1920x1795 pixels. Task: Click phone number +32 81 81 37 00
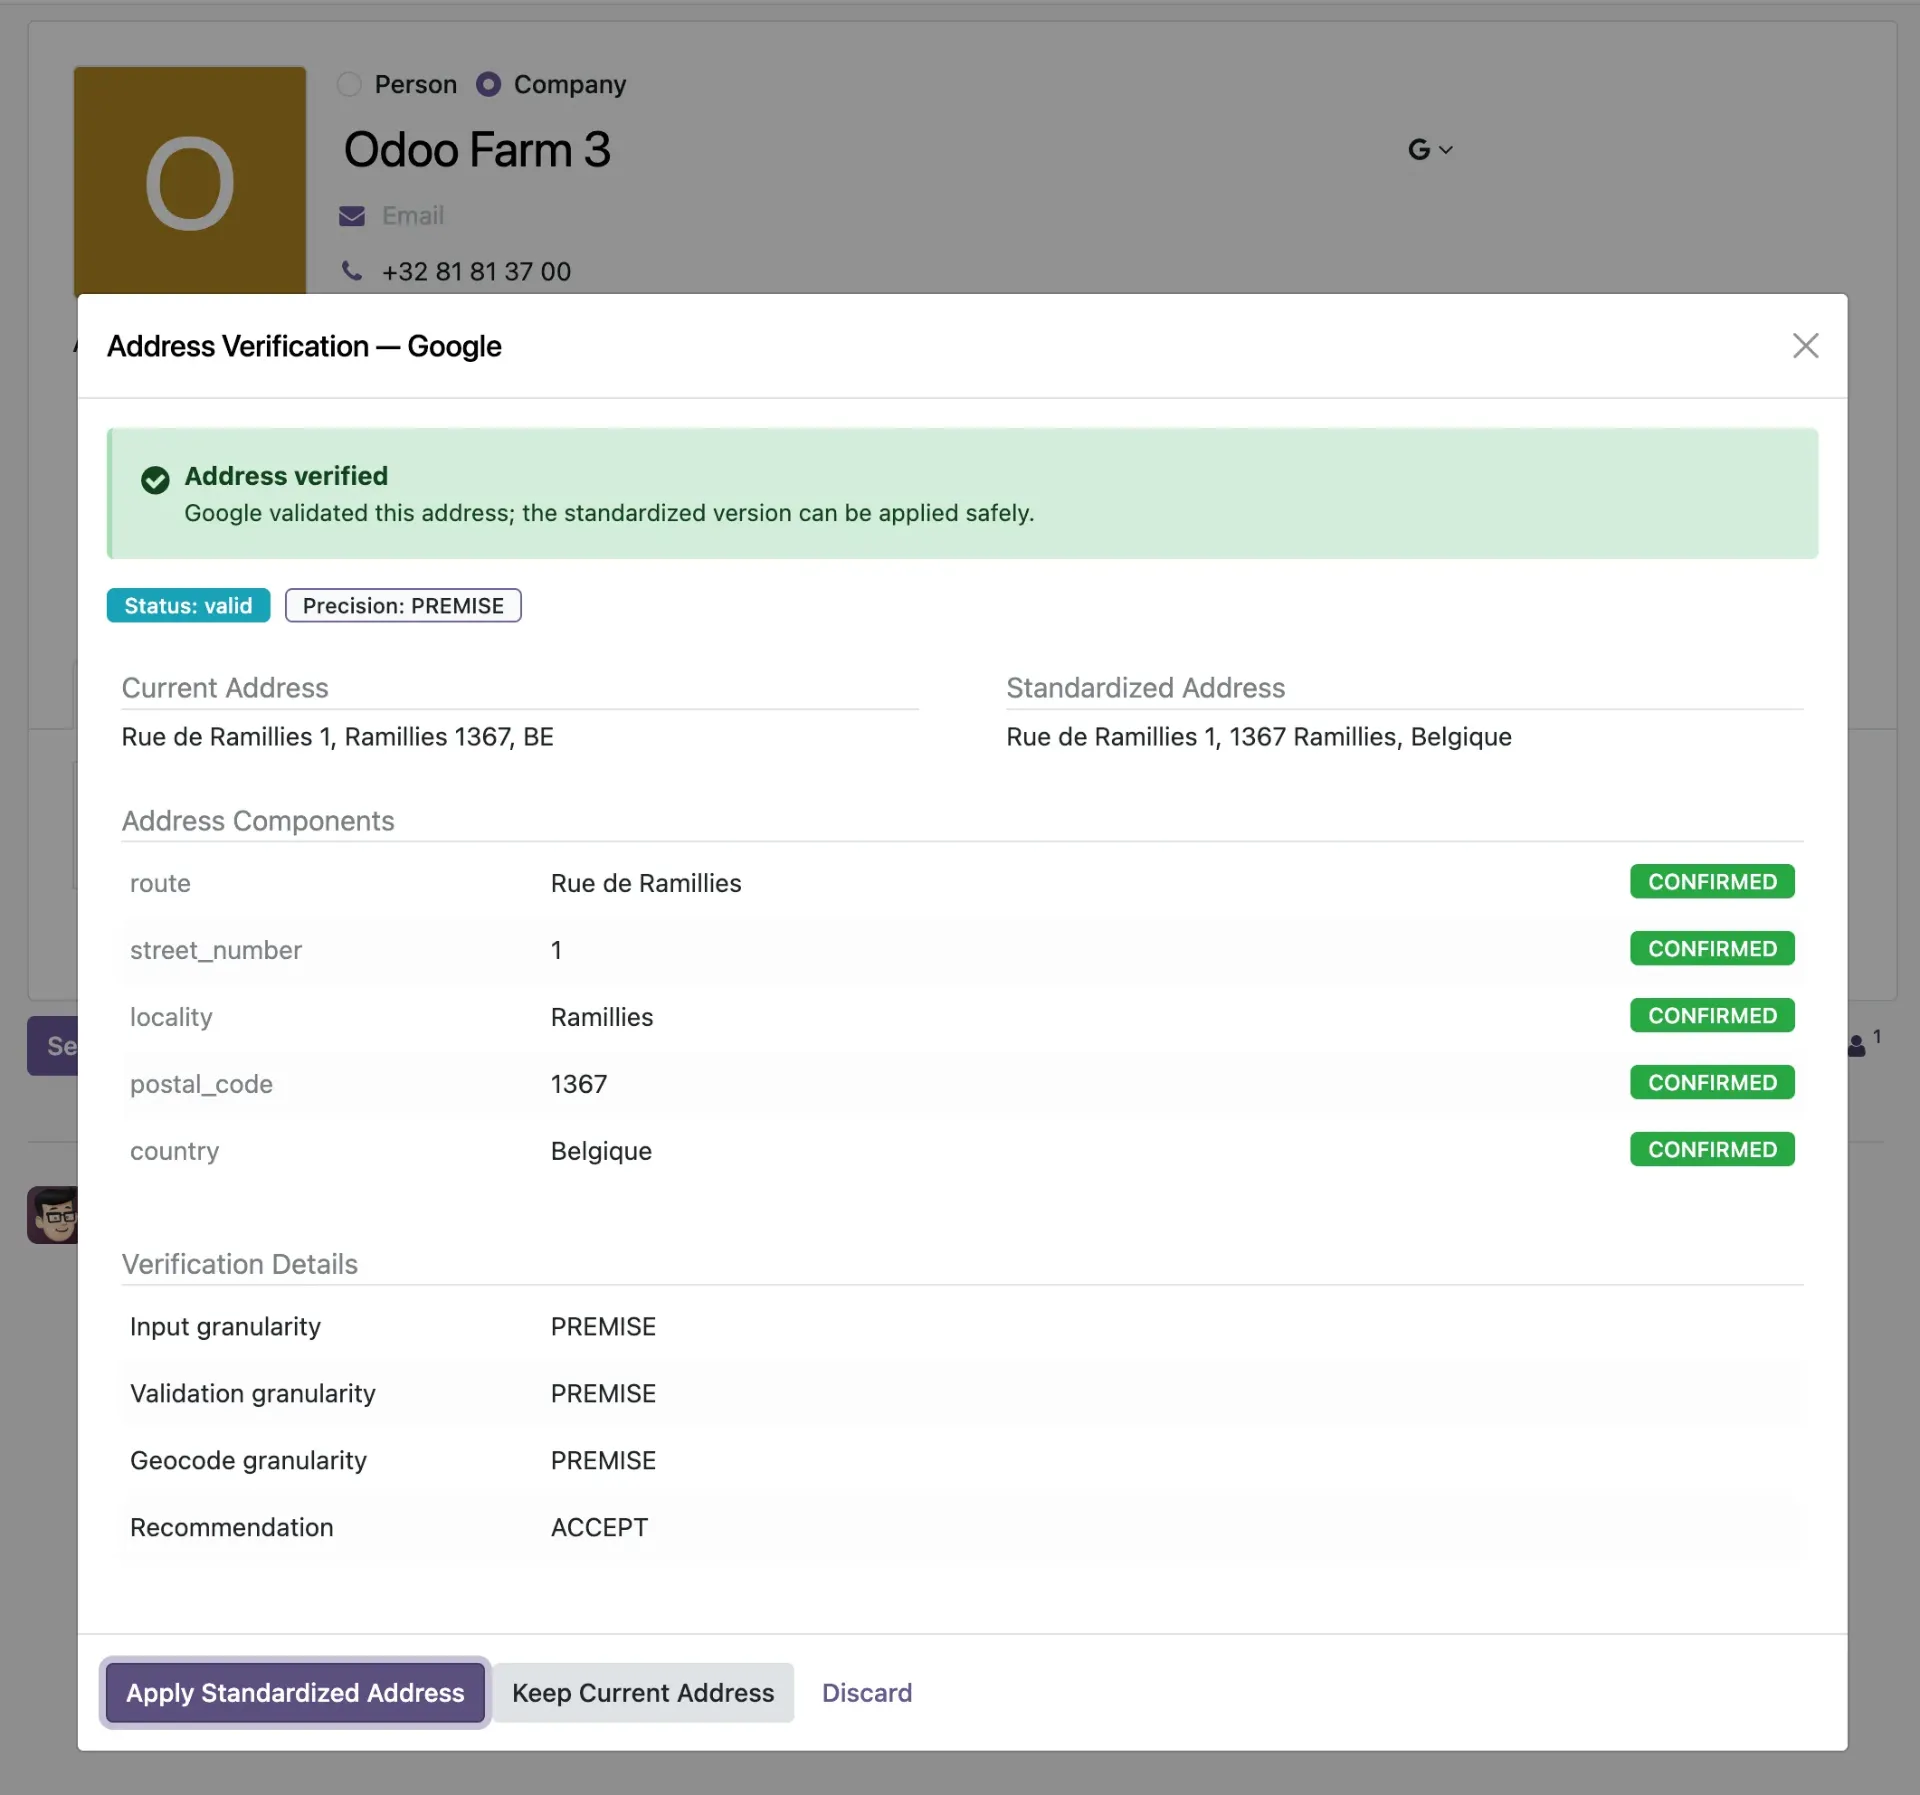(476, 271)
